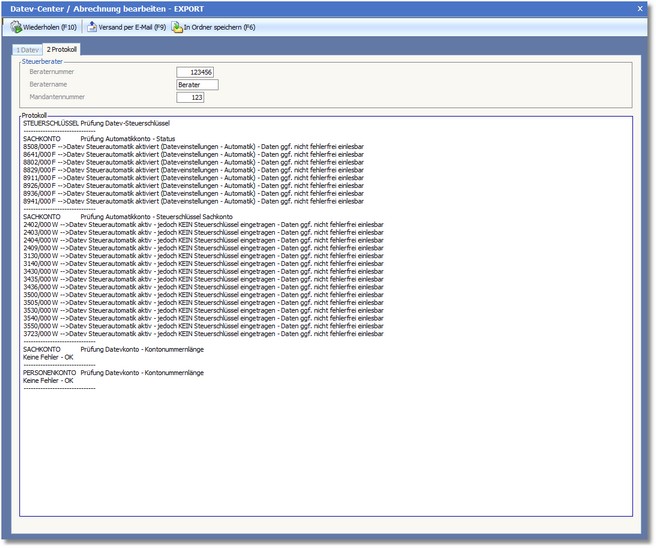
Task: Click the Wiederholen (F10) toolbar icon
Action: tap(16, 27)
